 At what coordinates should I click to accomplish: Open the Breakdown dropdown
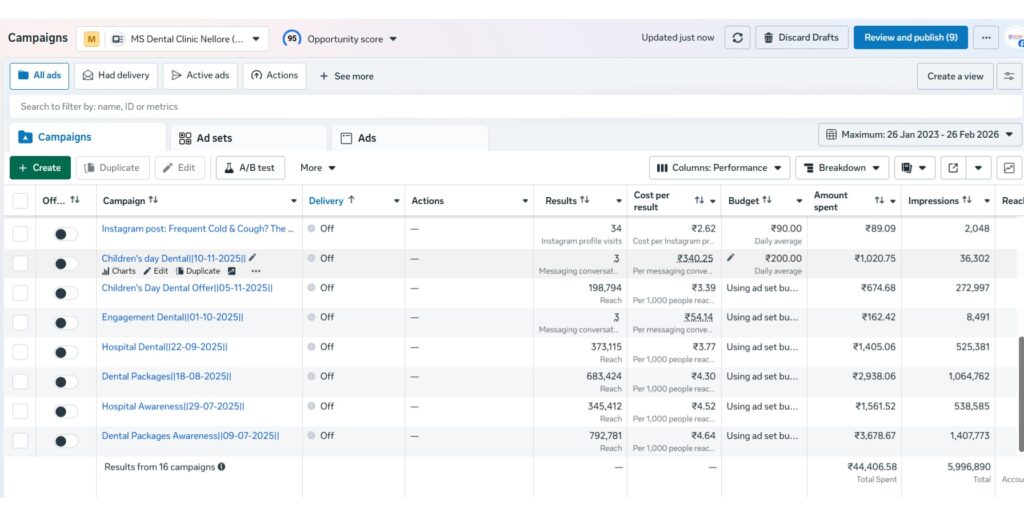842,168
